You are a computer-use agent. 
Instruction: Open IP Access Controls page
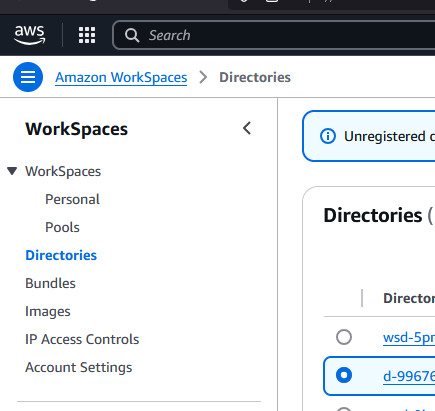coord(82,339)
